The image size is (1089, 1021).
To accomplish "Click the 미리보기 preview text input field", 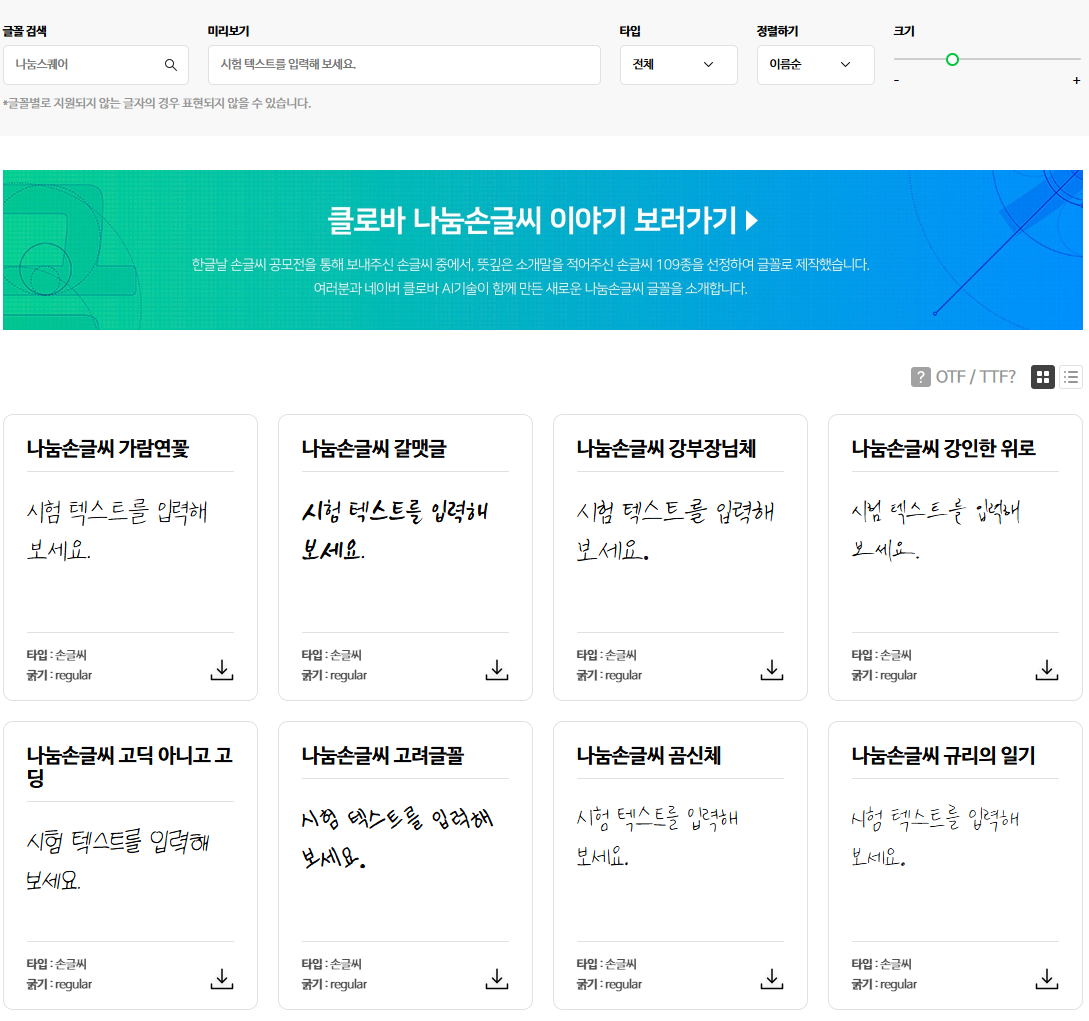I will (403, 64).
